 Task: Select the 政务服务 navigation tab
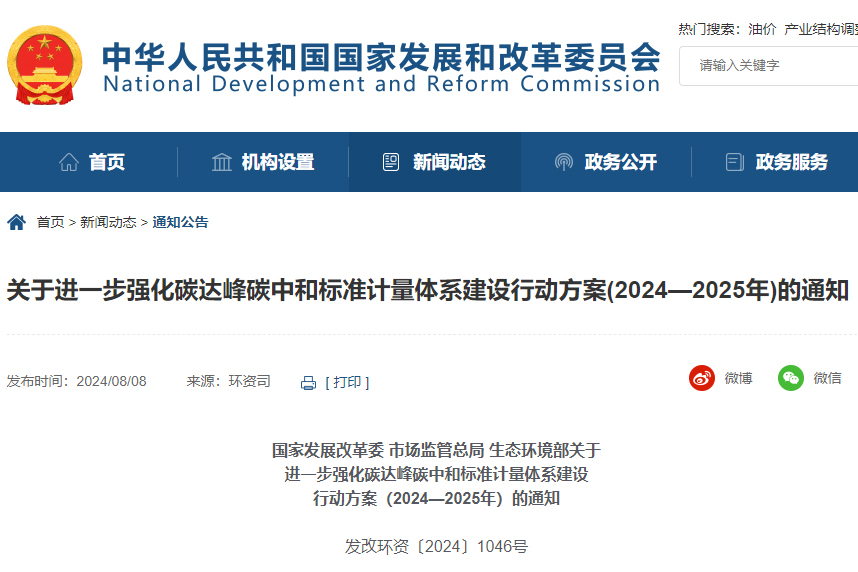click(791, 162)
